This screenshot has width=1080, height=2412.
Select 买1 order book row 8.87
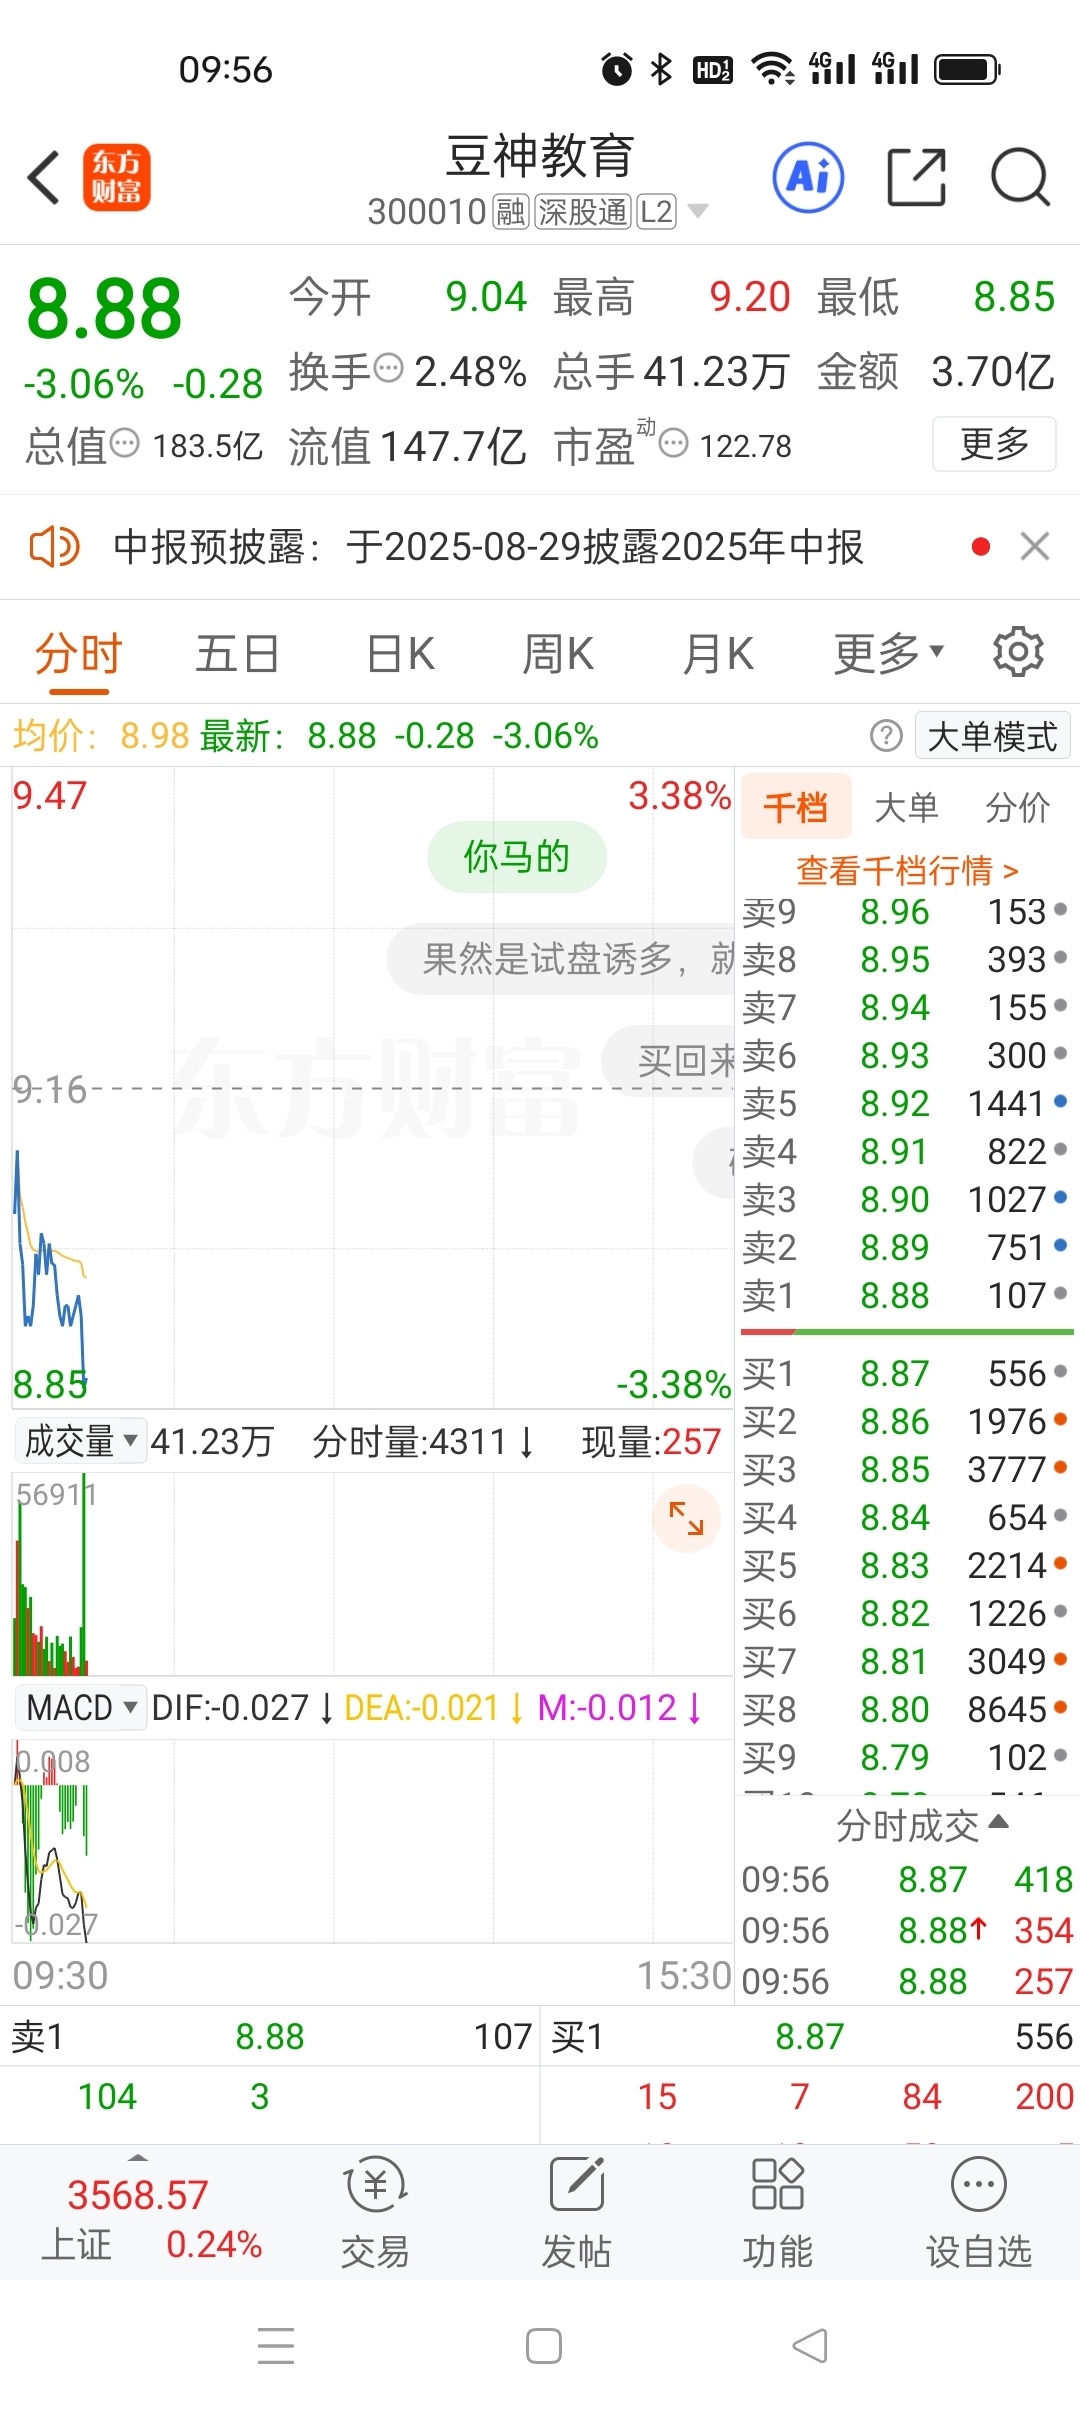click(x=906, y=1373)
